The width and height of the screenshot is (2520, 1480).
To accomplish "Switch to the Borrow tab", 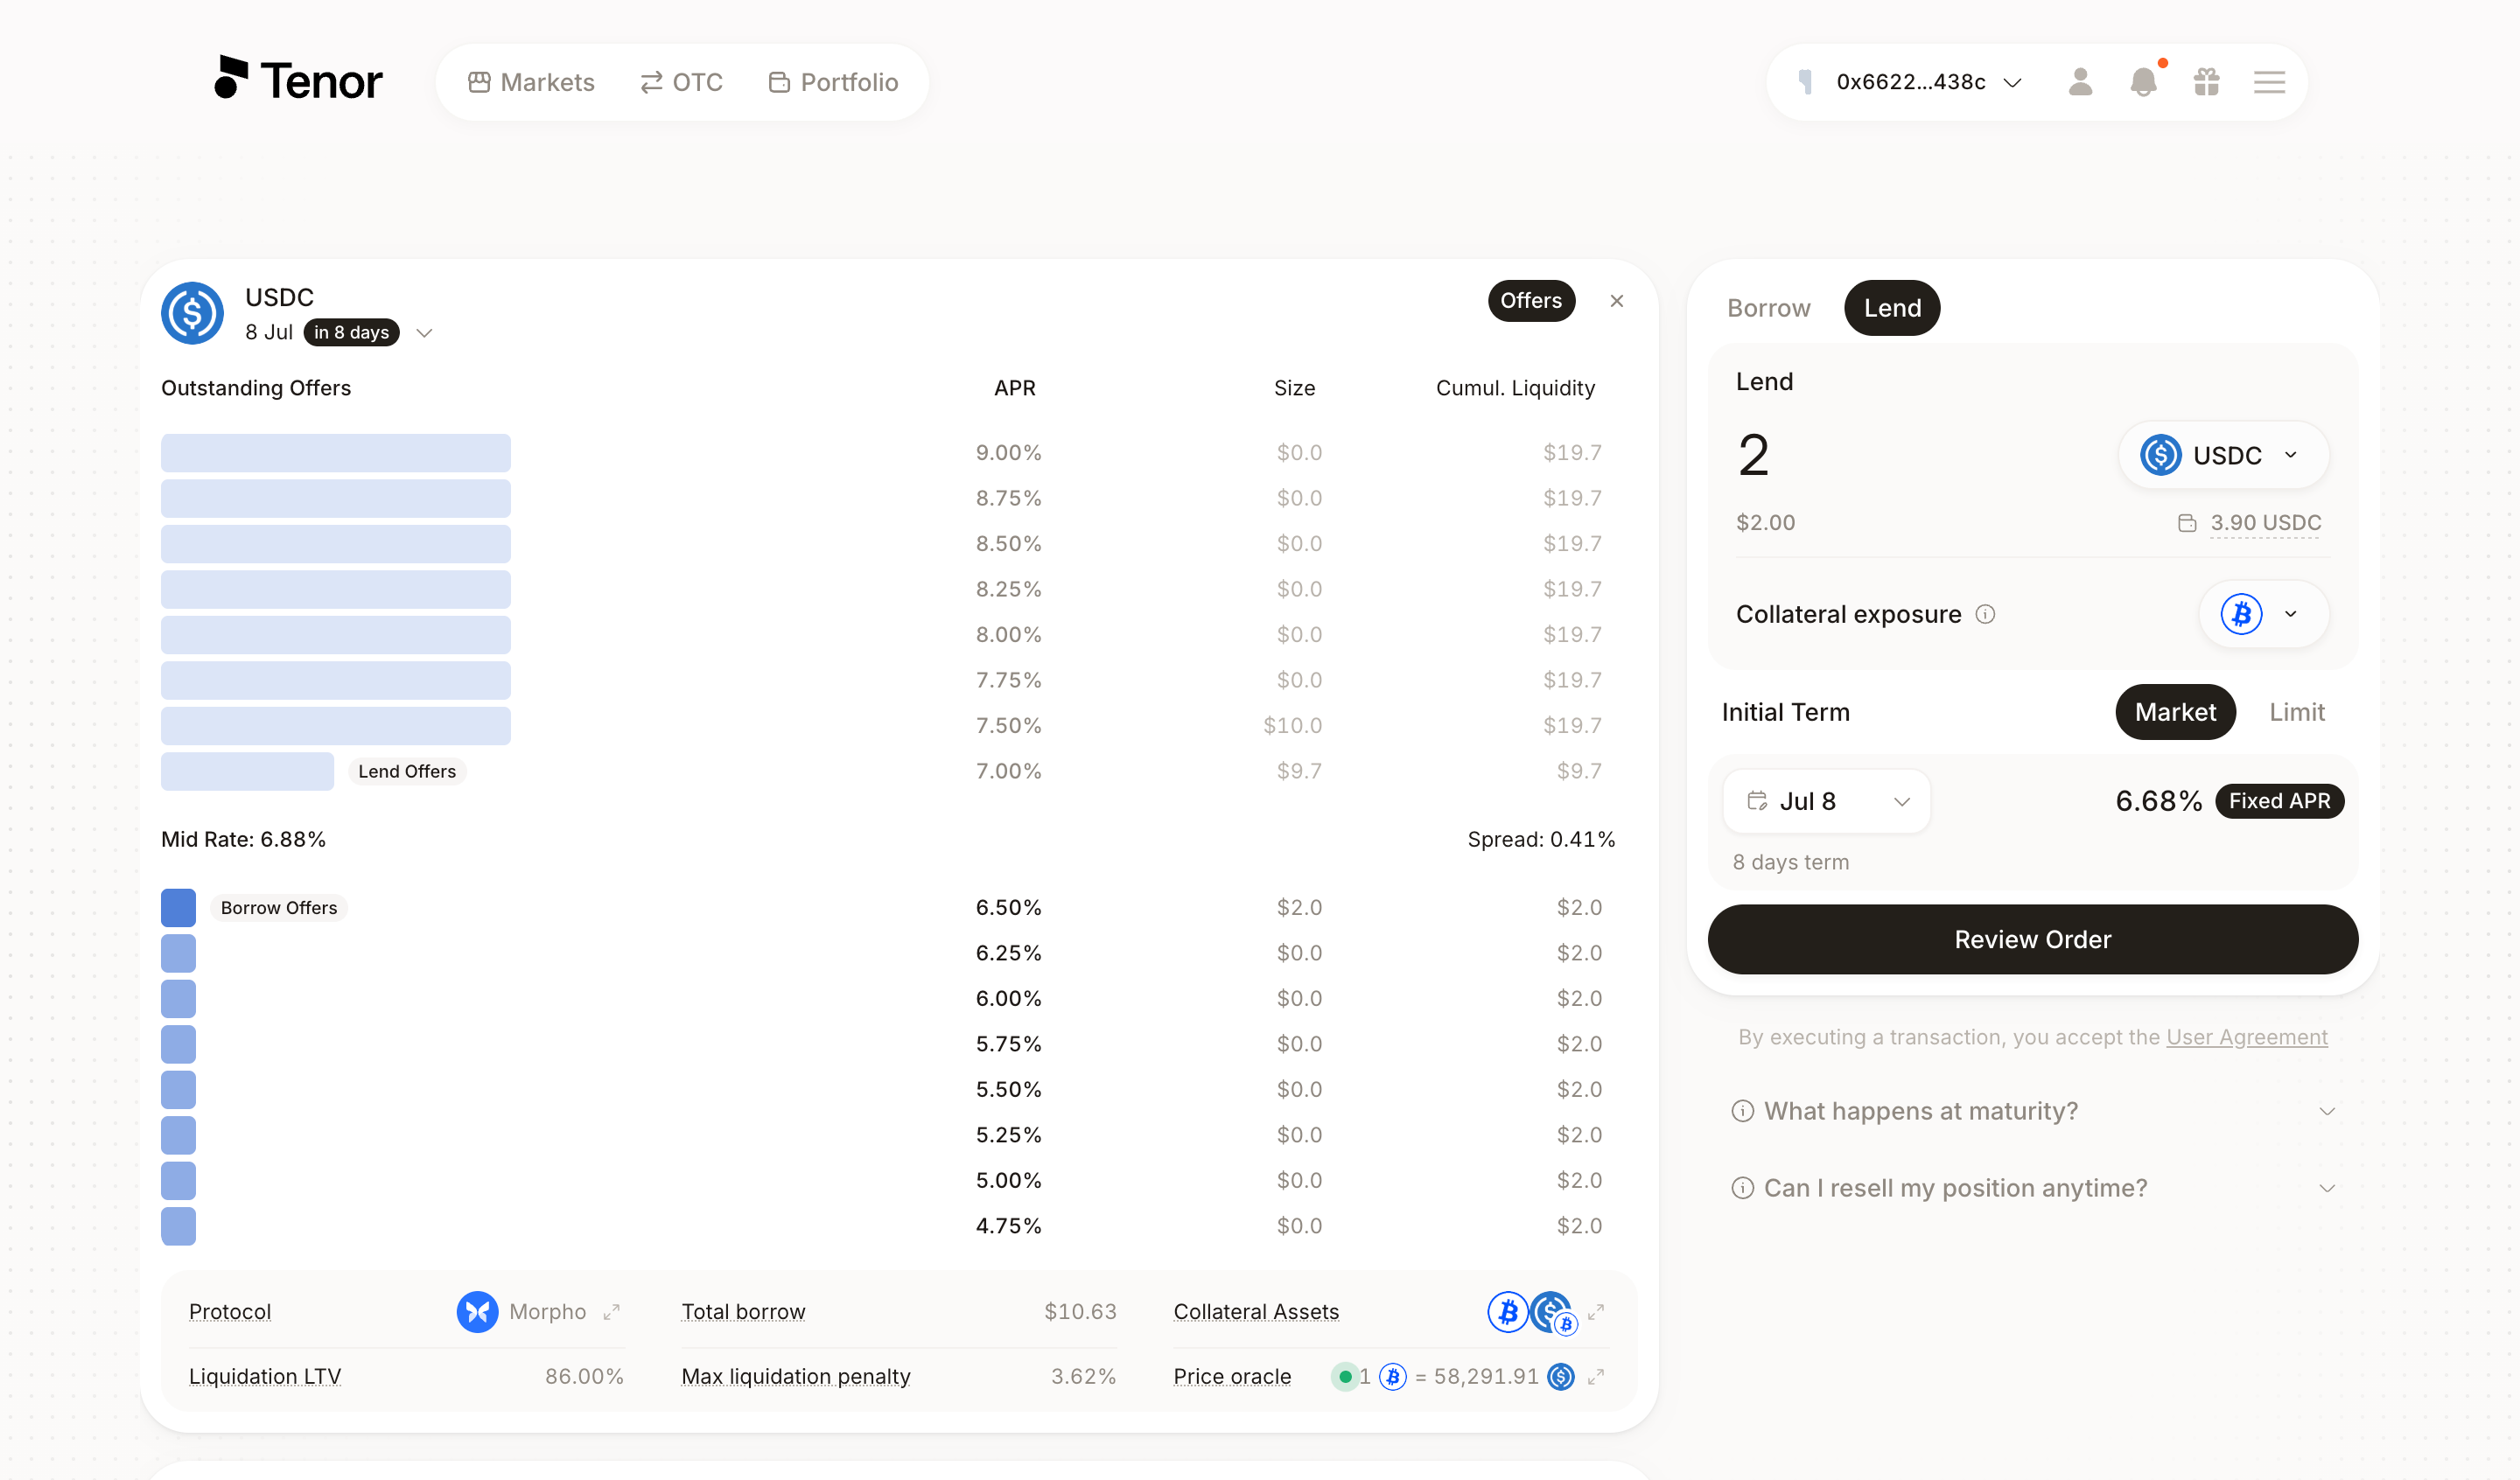I will (1769, 308).
